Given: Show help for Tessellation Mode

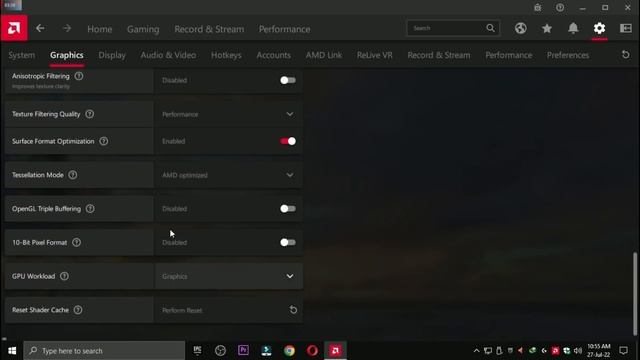Looking at the screenshot, I should tap(73, 175).
